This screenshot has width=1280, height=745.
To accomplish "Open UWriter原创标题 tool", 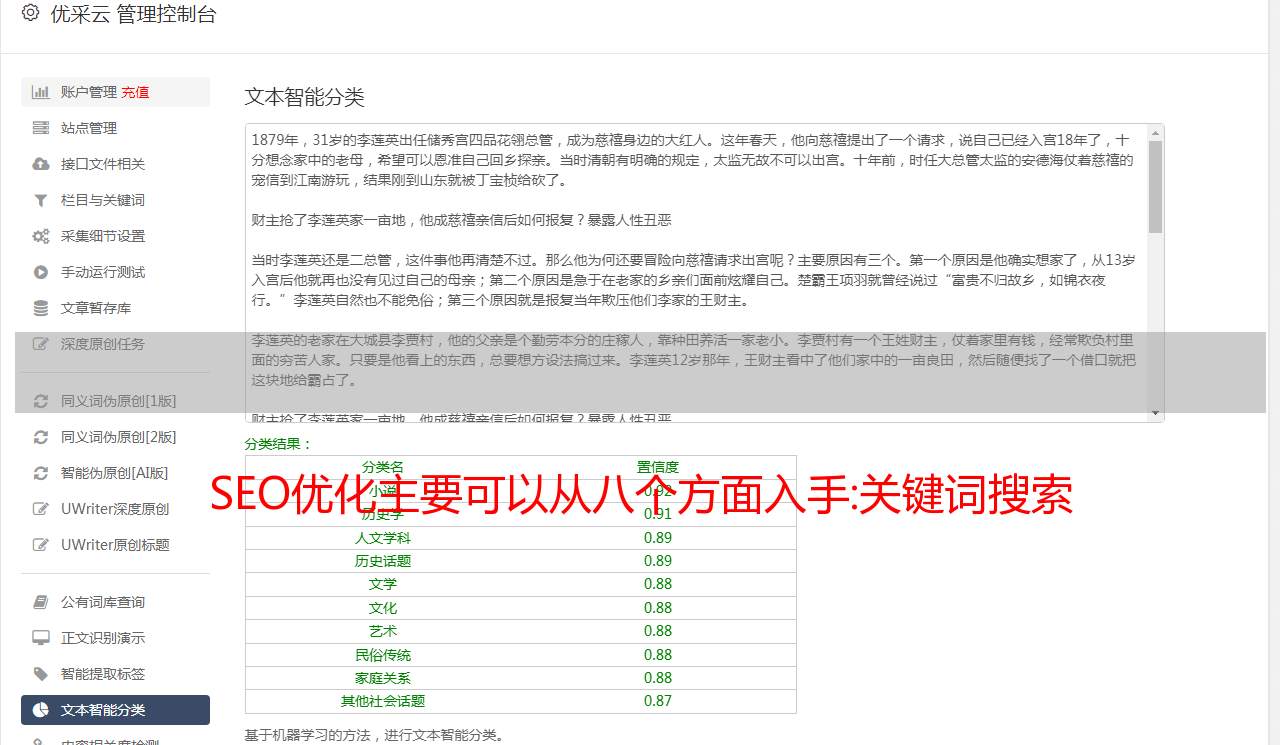I will point(115,545).
